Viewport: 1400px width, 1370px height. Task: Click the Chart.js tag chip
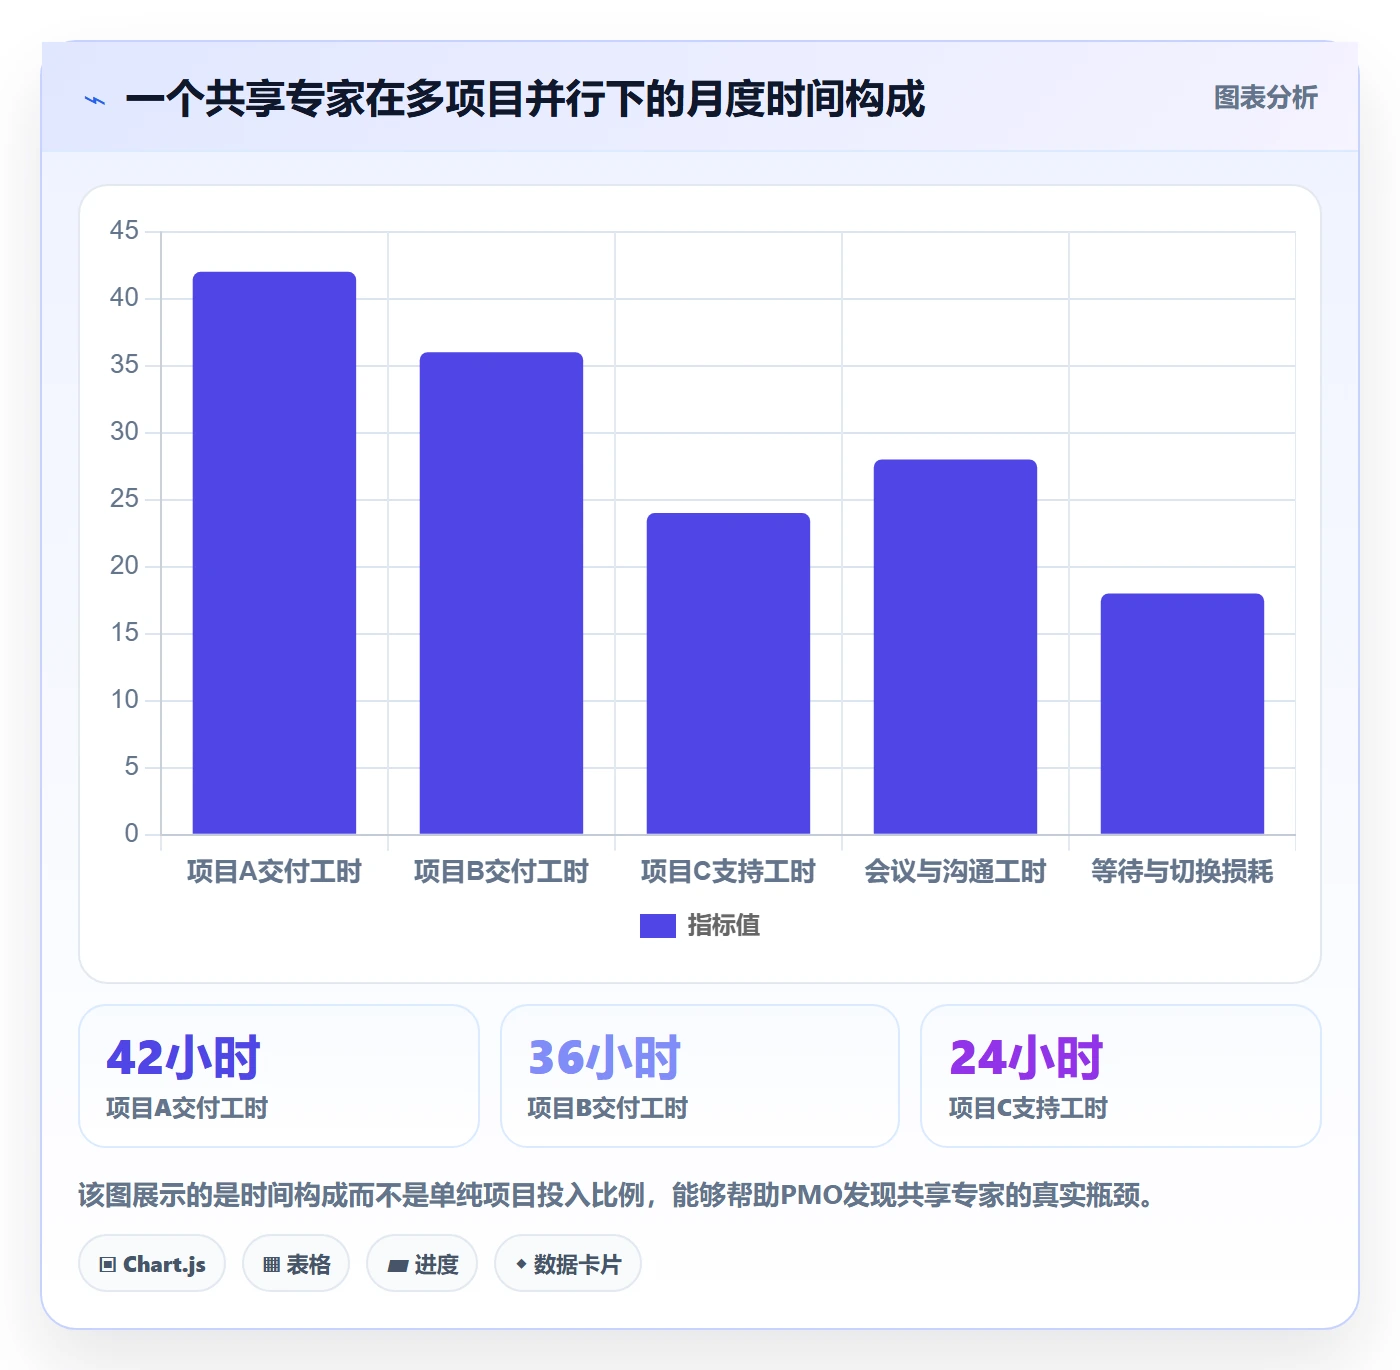(152, 1264)
